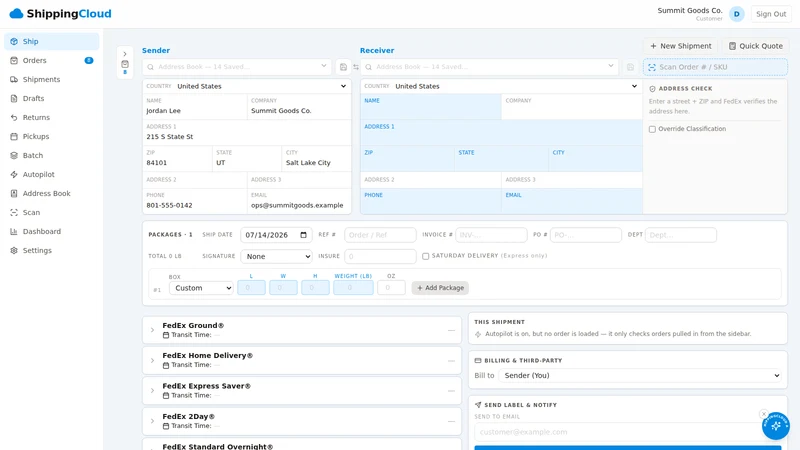Click the Ref # Order / Ref field
The height and width of the screenshot is (450, 800).
[380, 235]
